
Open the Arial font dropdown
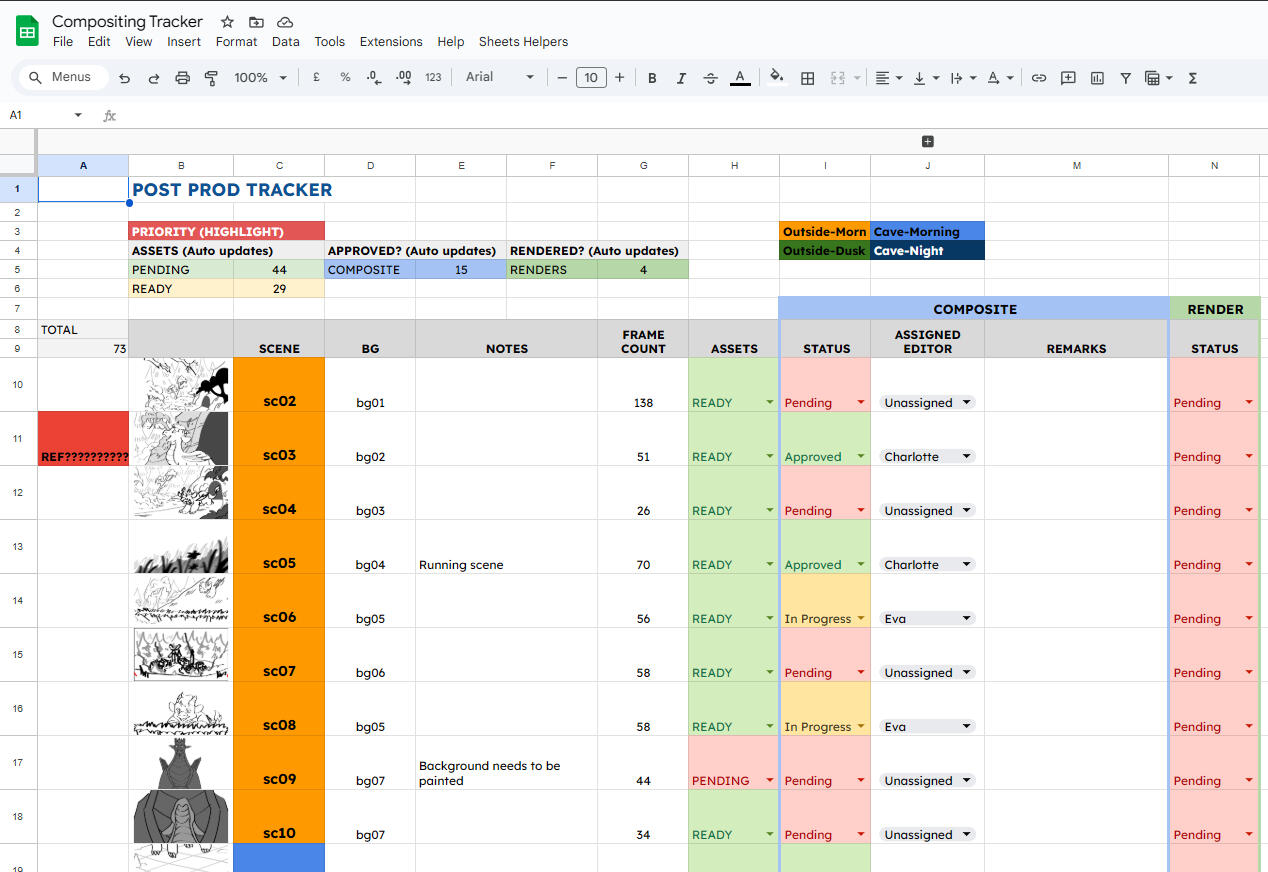point(500,77)
